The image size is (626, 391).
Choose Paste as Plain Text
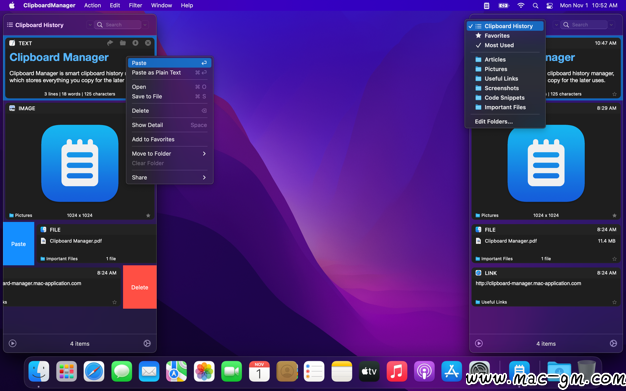pyautogui.click(x=169, y=72)
